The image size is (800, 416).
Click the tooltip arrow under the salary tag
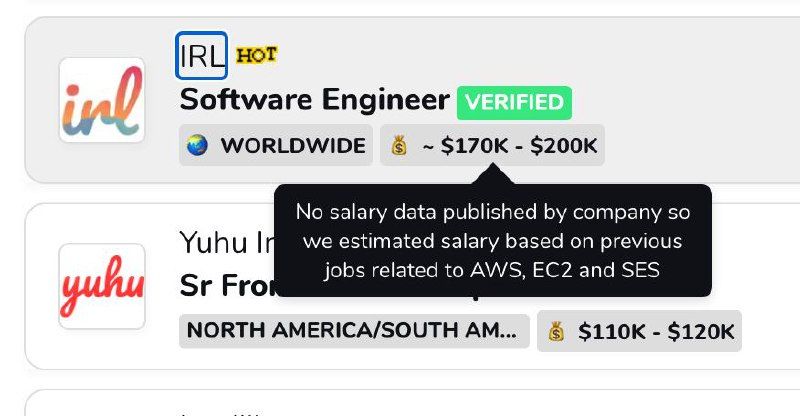click(493, 176)
